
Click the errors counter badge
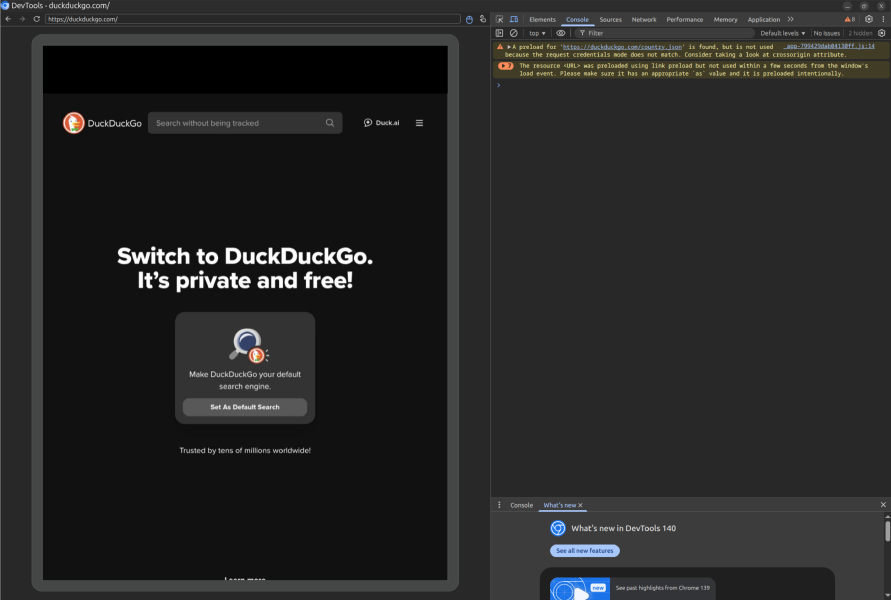tap(850, 18)
